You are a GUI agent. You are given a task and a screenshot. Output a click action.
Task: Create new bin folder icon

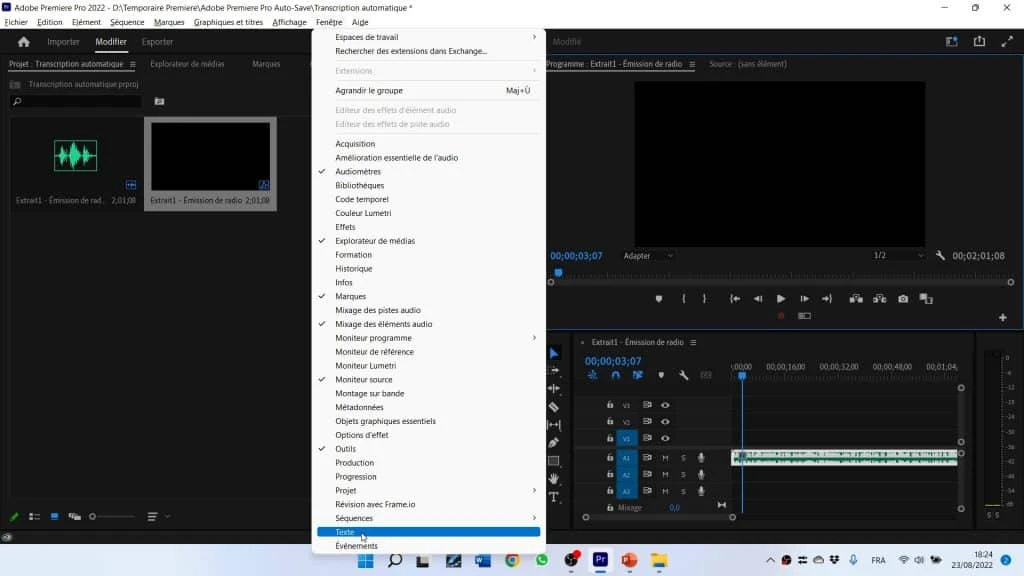159,101
